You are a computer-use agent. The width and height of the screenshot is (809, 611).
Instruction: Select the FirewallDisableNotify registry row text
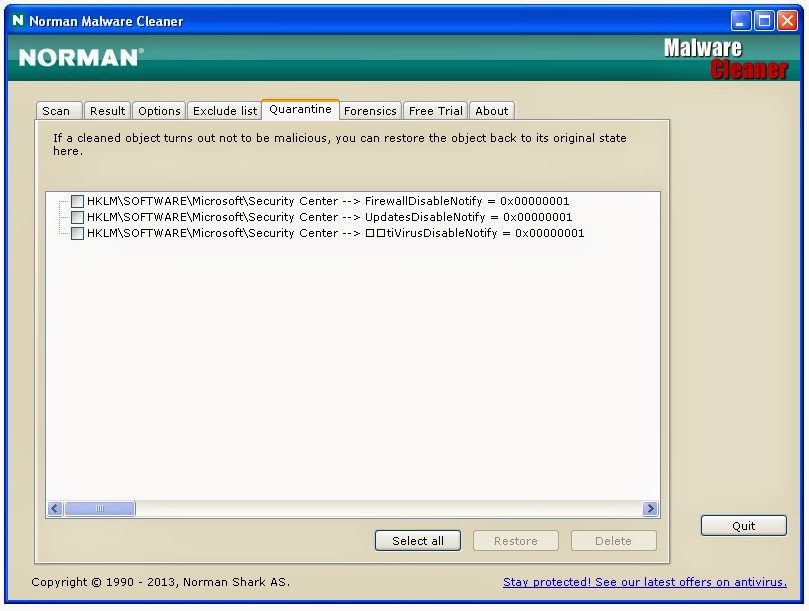(x=328, y=201)
